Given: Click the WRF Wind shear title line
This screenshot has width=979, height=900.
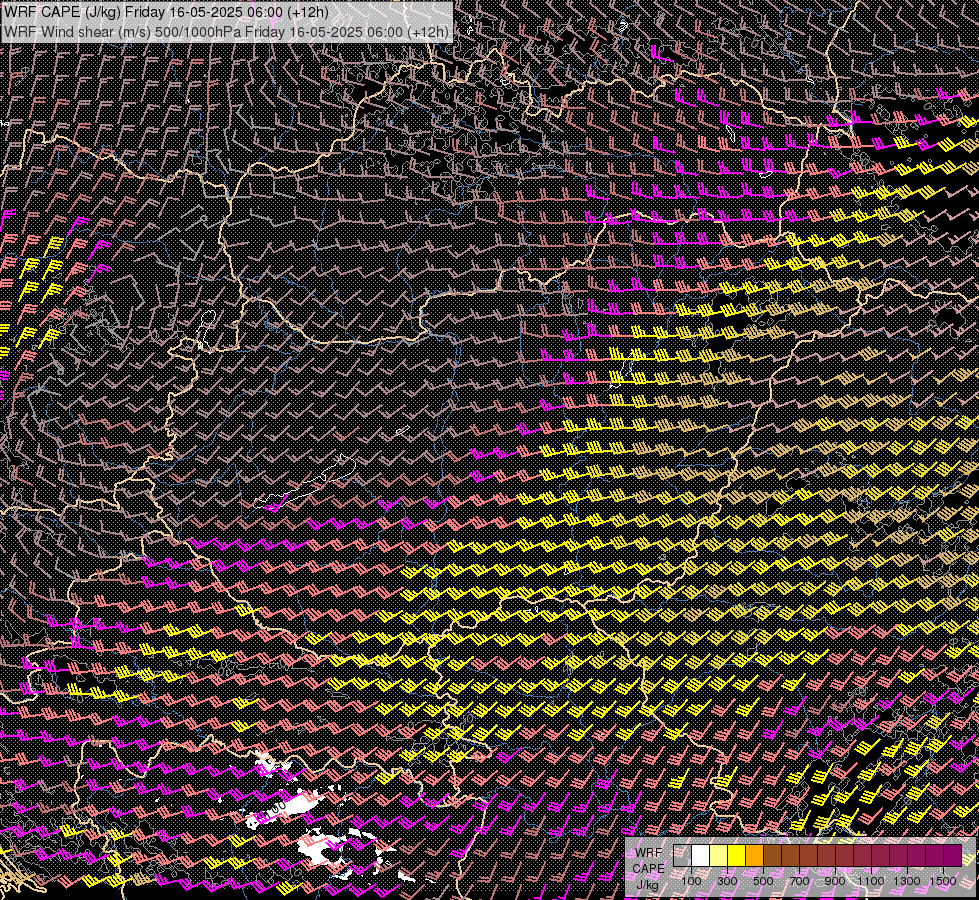Looking at the screenshot, I should click(x=226, y=32).
